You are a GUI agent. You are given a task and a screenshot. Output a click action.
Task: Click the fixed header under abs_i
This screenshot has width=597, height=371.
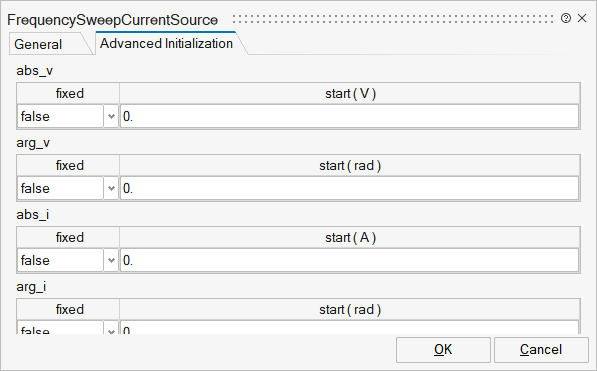click(x=69, y=237)
